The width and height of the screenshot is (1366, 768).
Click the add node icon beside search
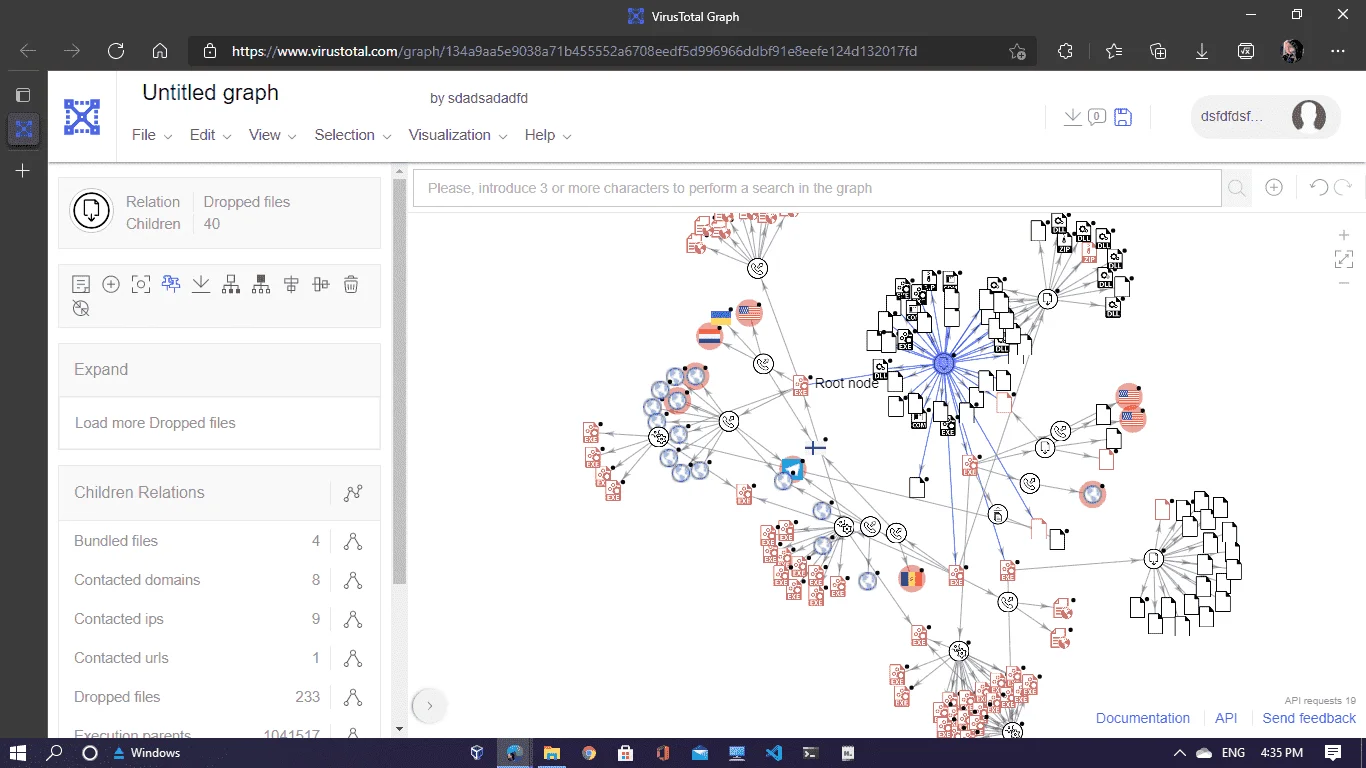pos(1274,188)
